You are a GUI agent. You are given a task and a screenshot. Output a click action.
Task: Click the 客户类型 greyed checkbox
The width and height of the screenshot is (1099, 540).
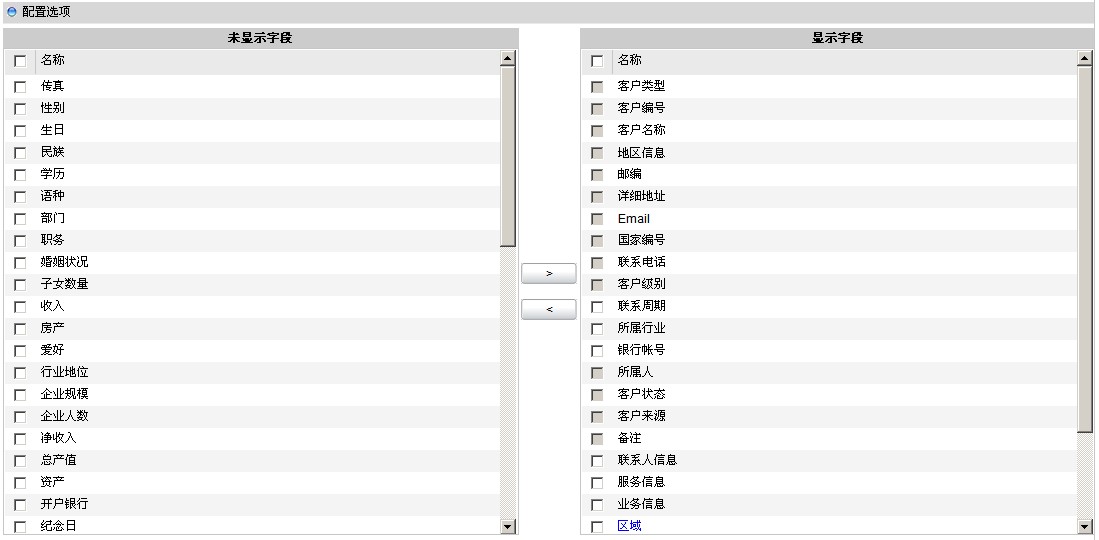pyautogui.click(x=596, y=87)
